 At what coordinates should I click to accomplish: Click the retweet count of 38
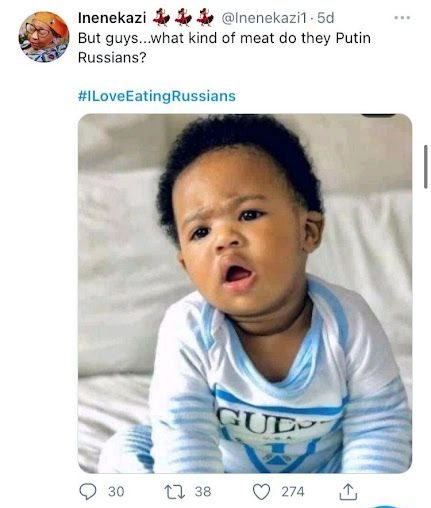(203, 492)
